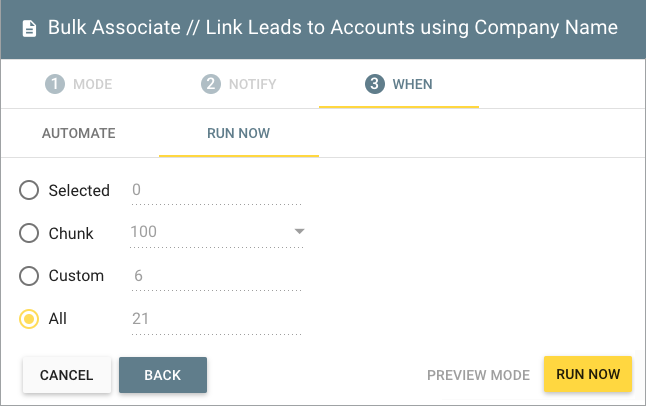Click the Cancel button

pyautogui.click(x=67, y=375)
